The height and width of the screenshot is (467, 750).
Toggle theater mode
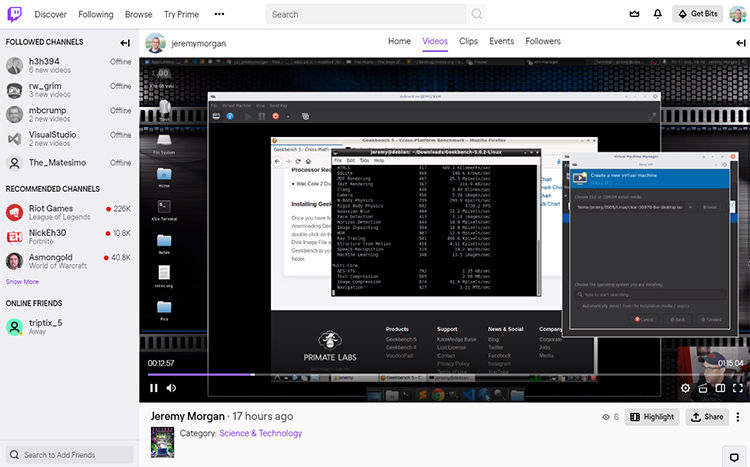720,388
